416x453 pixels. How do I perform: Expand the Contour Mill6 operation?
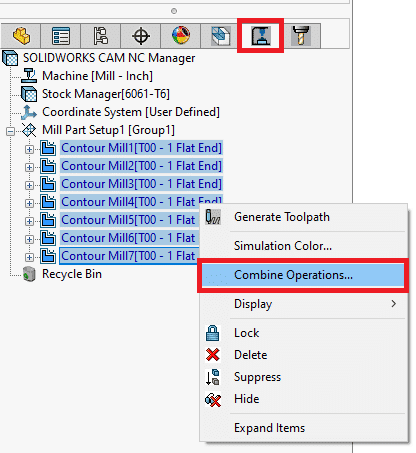point(29,239)
